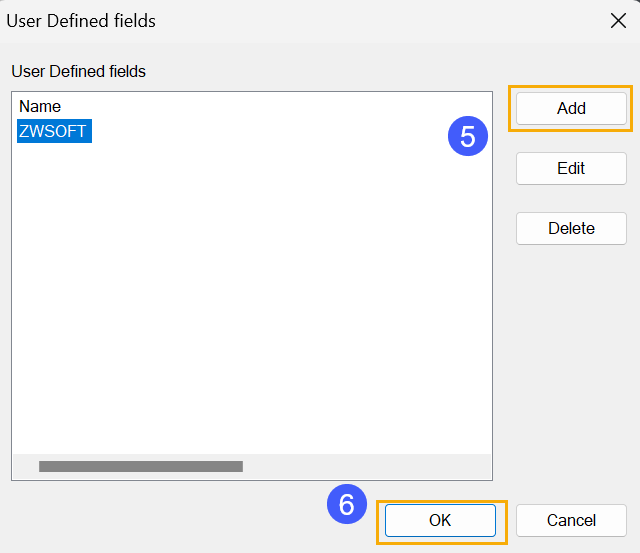This screenshot has width=640, height=553.
Task: Click the blue step 6 badge
Action: [347, 504]
